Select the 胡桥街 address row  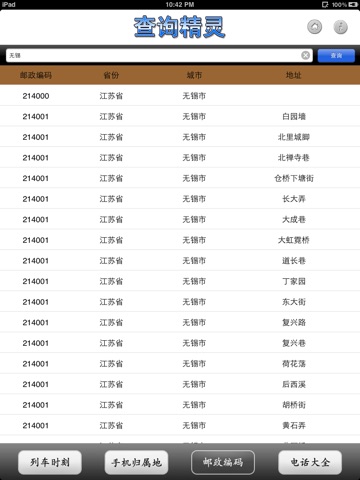180,405
